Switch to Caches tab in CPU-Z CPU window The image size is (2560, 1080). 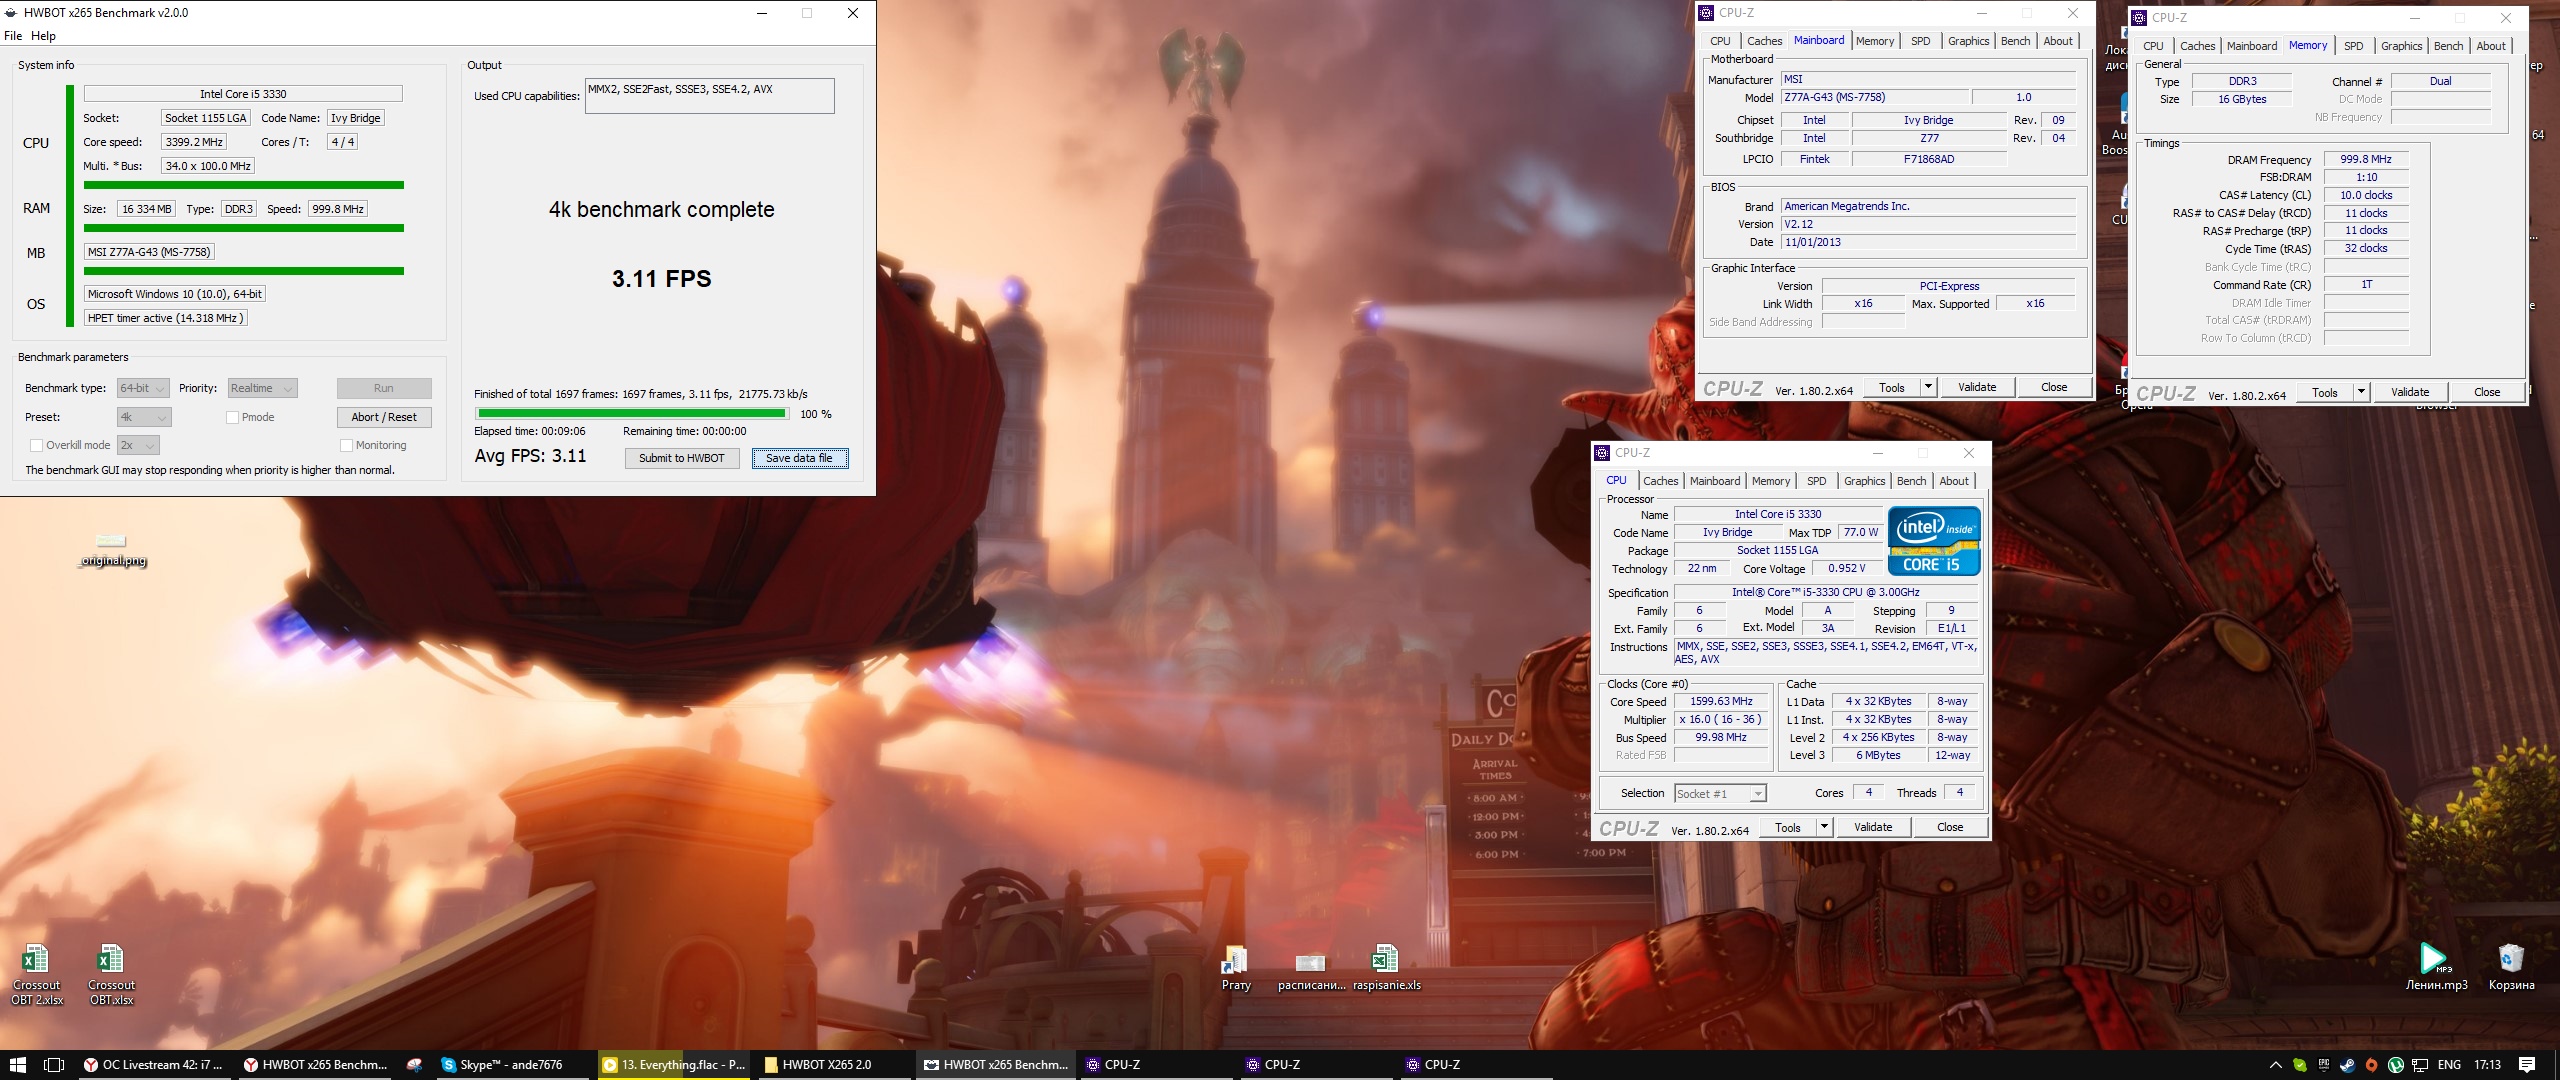(x=1660, y=481)
